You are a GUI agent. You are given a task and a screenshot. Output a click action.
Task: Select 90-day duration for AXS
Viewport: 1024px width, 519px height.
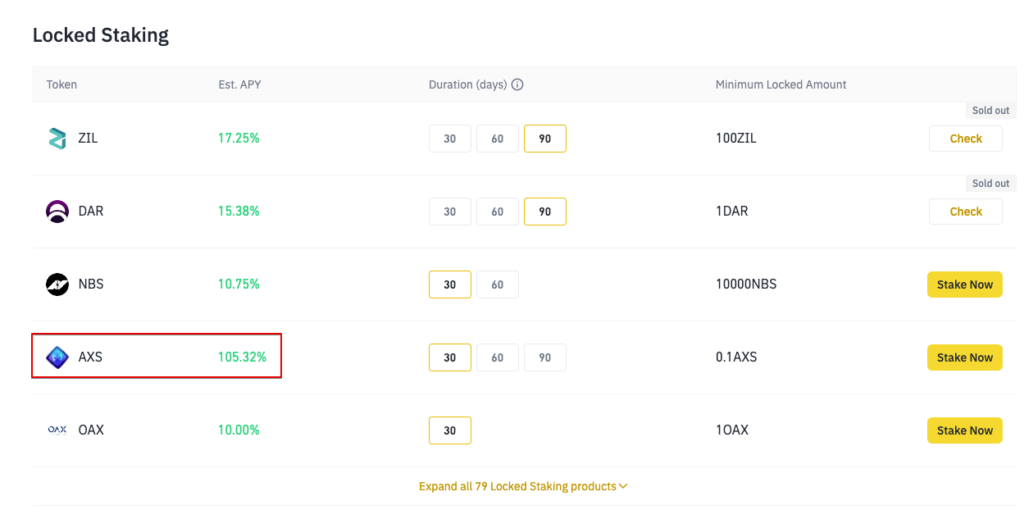click(x=545, y=358)
